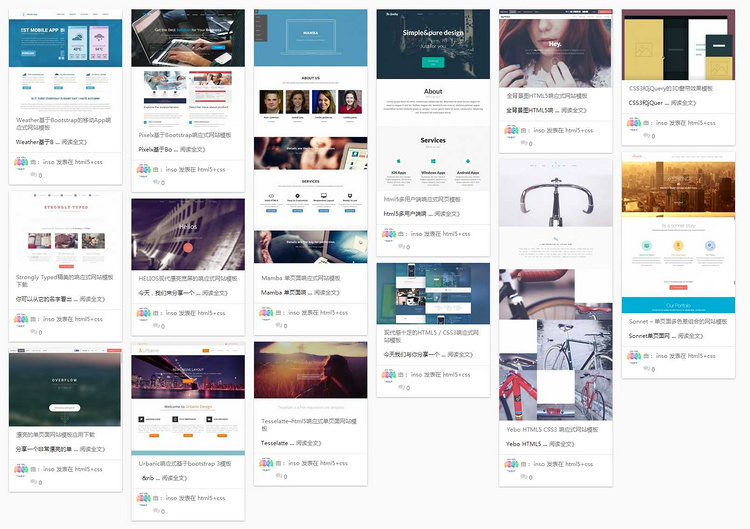
Task: Select the author avatar on the 全背景图HTML5 card
Action: (x=511, y=131)
